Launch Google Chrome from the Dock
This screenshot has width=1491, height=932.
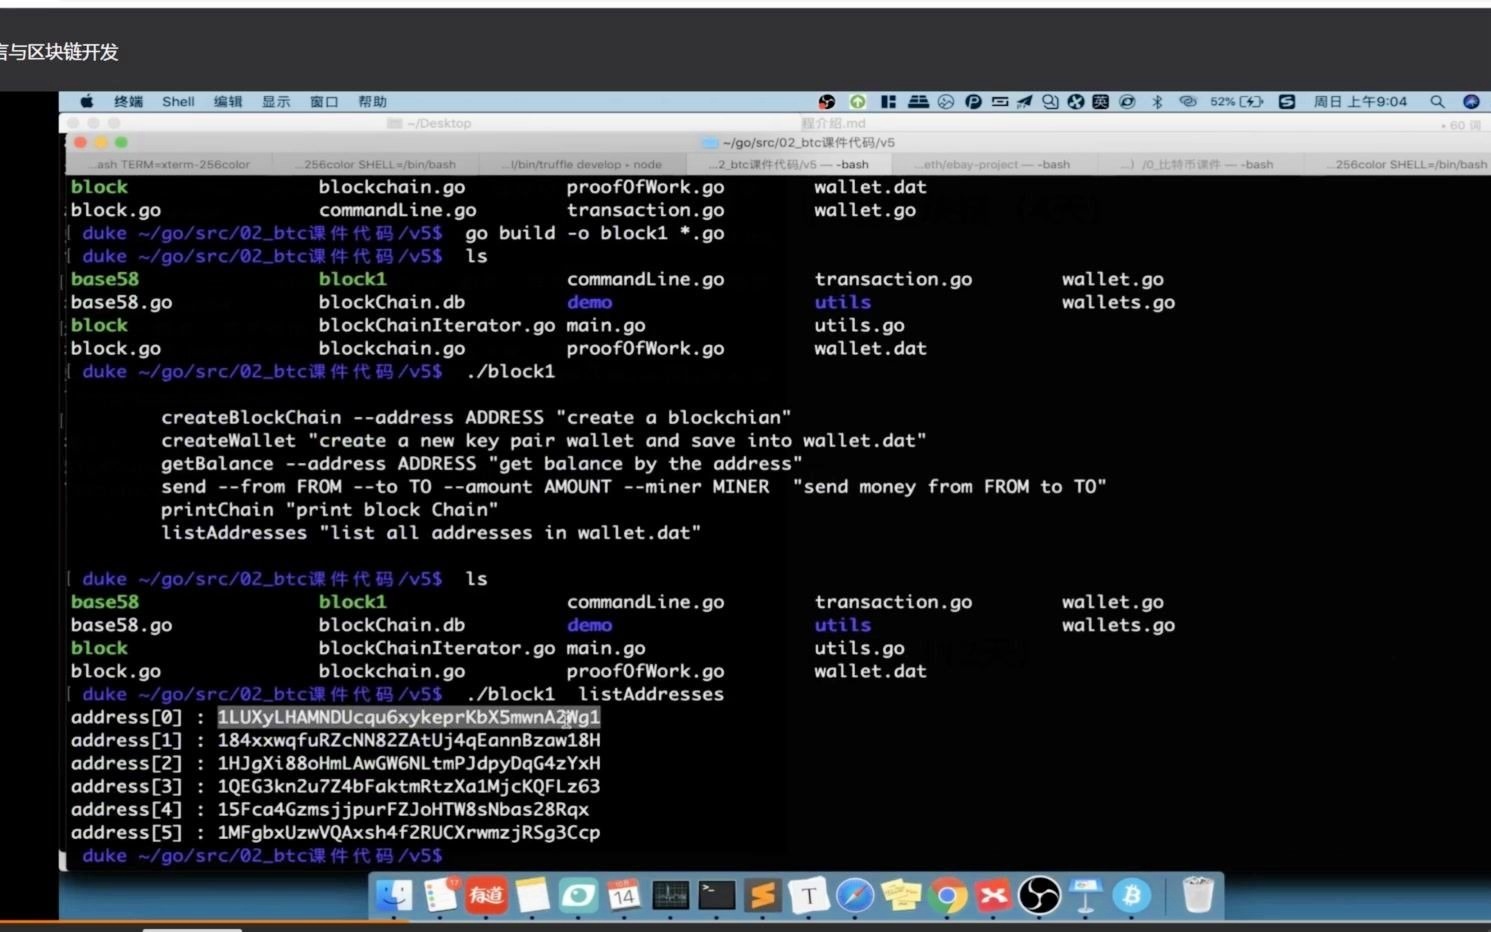[946, 895]
